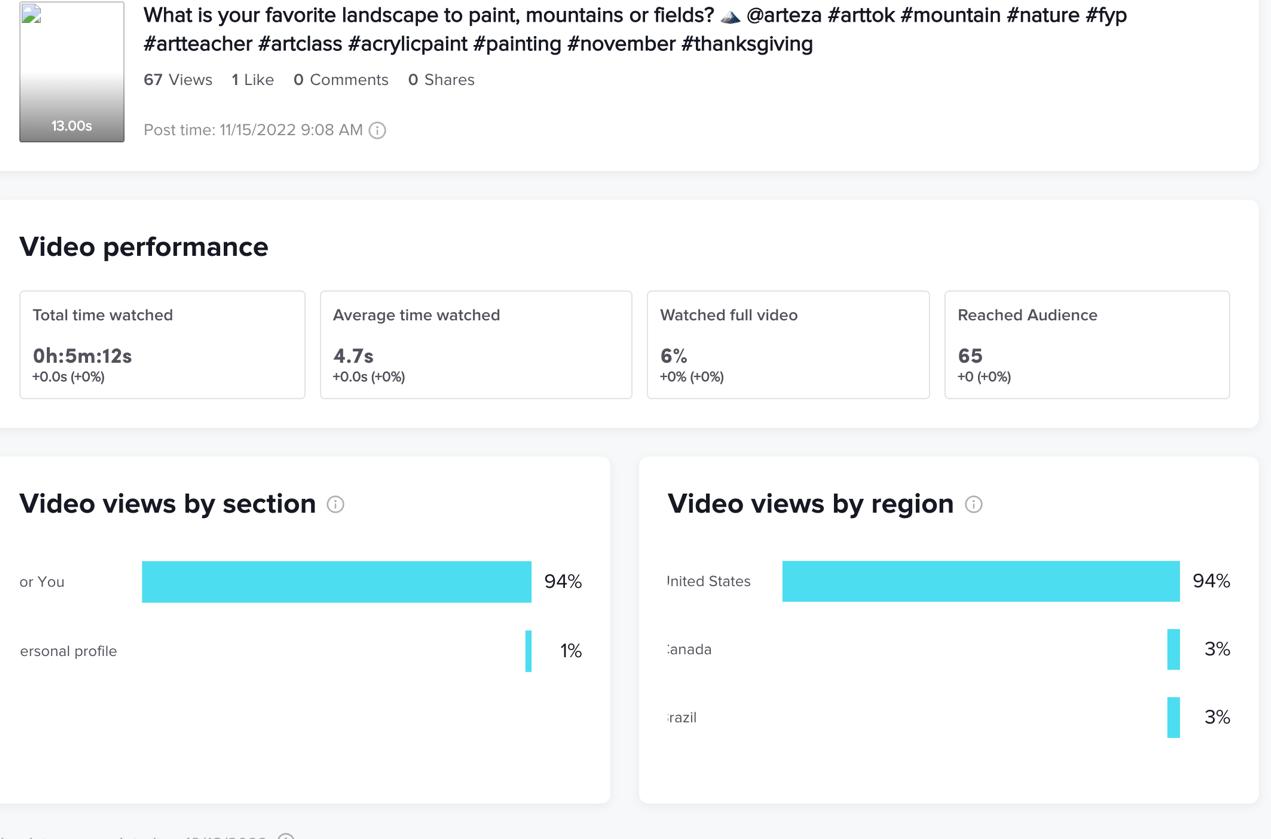Click the broken image icon in the thumbnail
1271x839 pixels.
pyautogui.click(x=31, y=14)
